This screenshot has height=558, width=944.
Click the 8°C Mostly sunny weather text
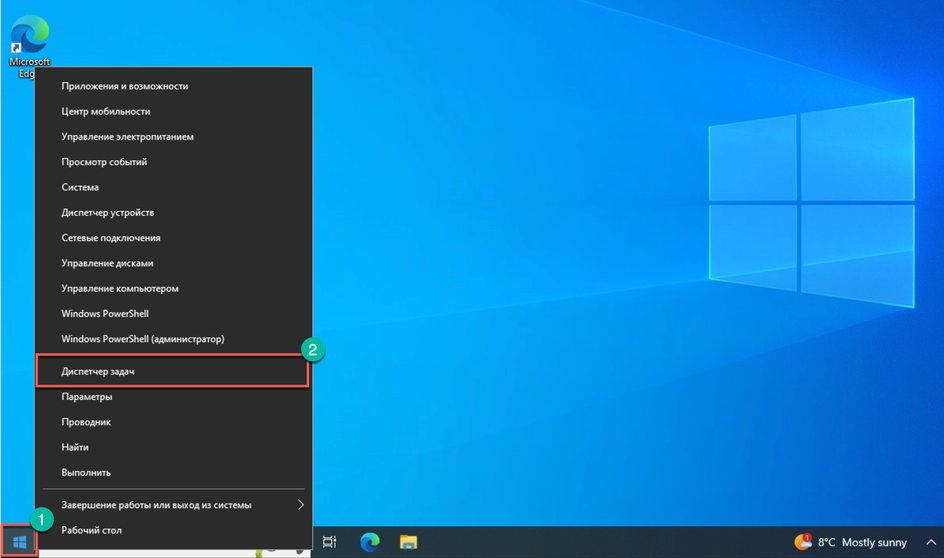pos(862,542)
